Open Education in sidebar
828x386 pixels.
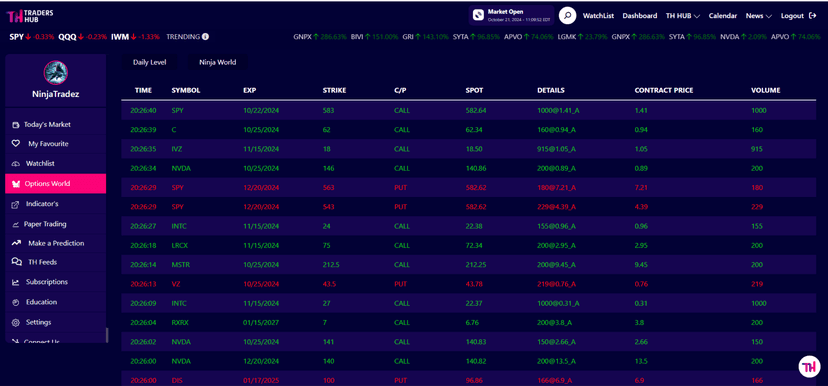click(x=41, y=302)
